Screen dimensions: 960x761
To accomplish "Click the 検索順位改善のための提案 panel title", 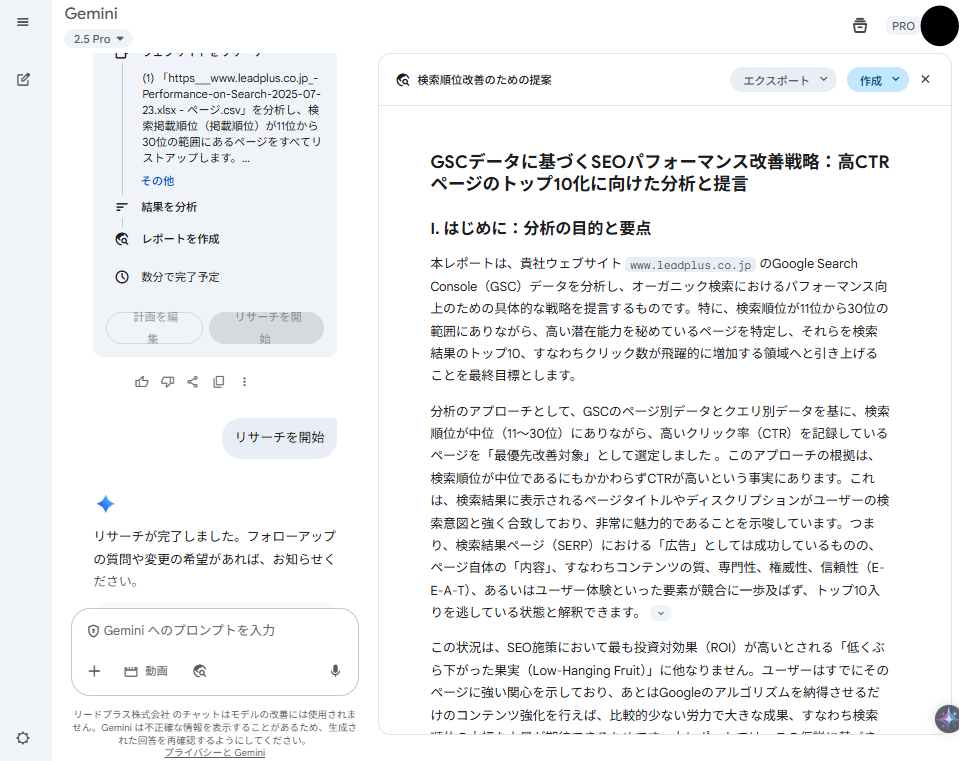I will (x=484, y=80).
